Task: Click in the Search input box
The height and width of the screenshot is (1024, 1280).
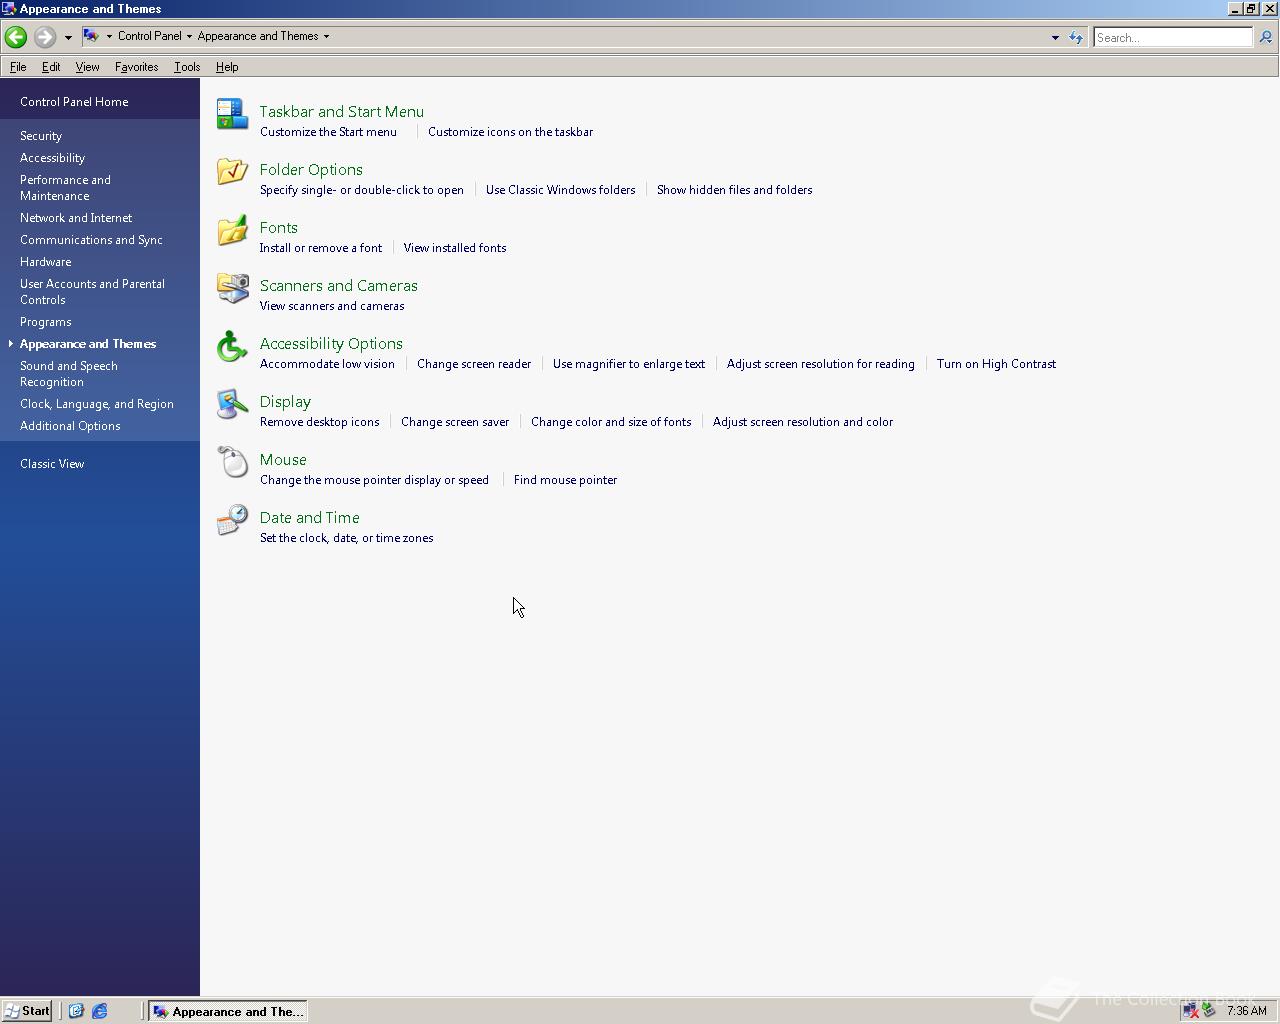Action: click(1172, 37)
